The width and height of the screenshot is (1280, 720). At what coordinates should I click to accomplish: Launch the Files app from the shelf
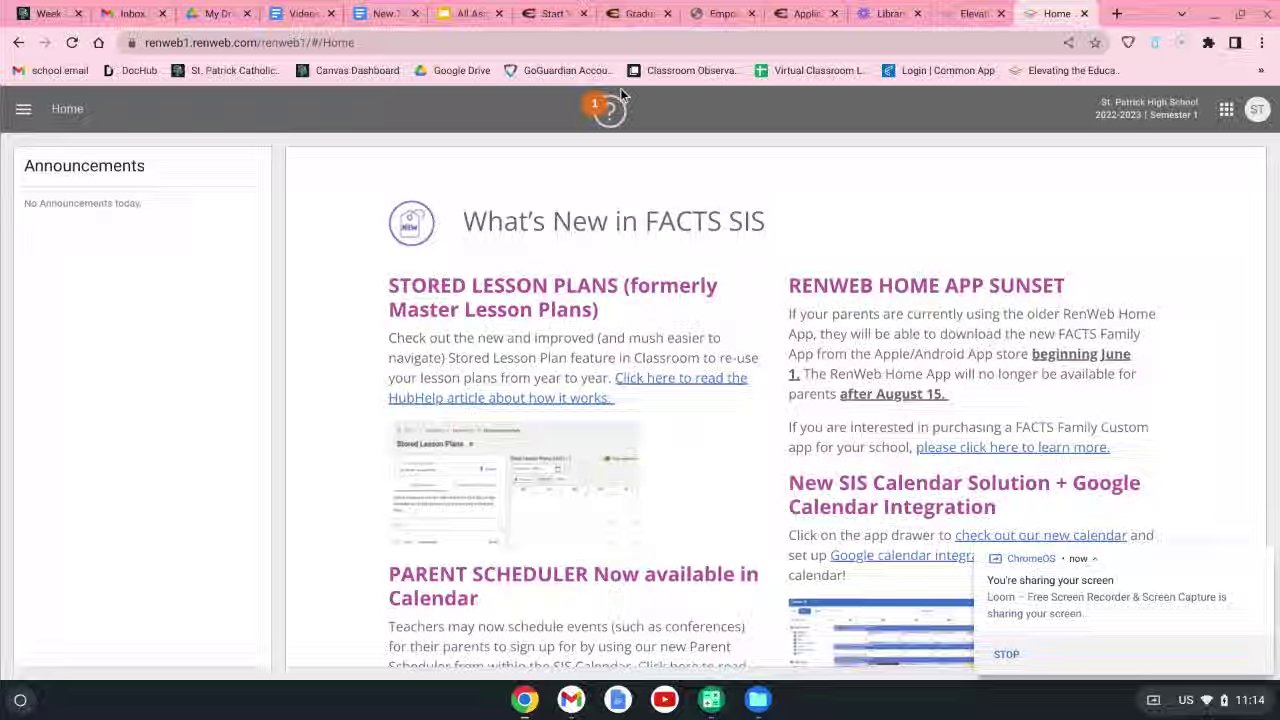(x=758, y=700)
